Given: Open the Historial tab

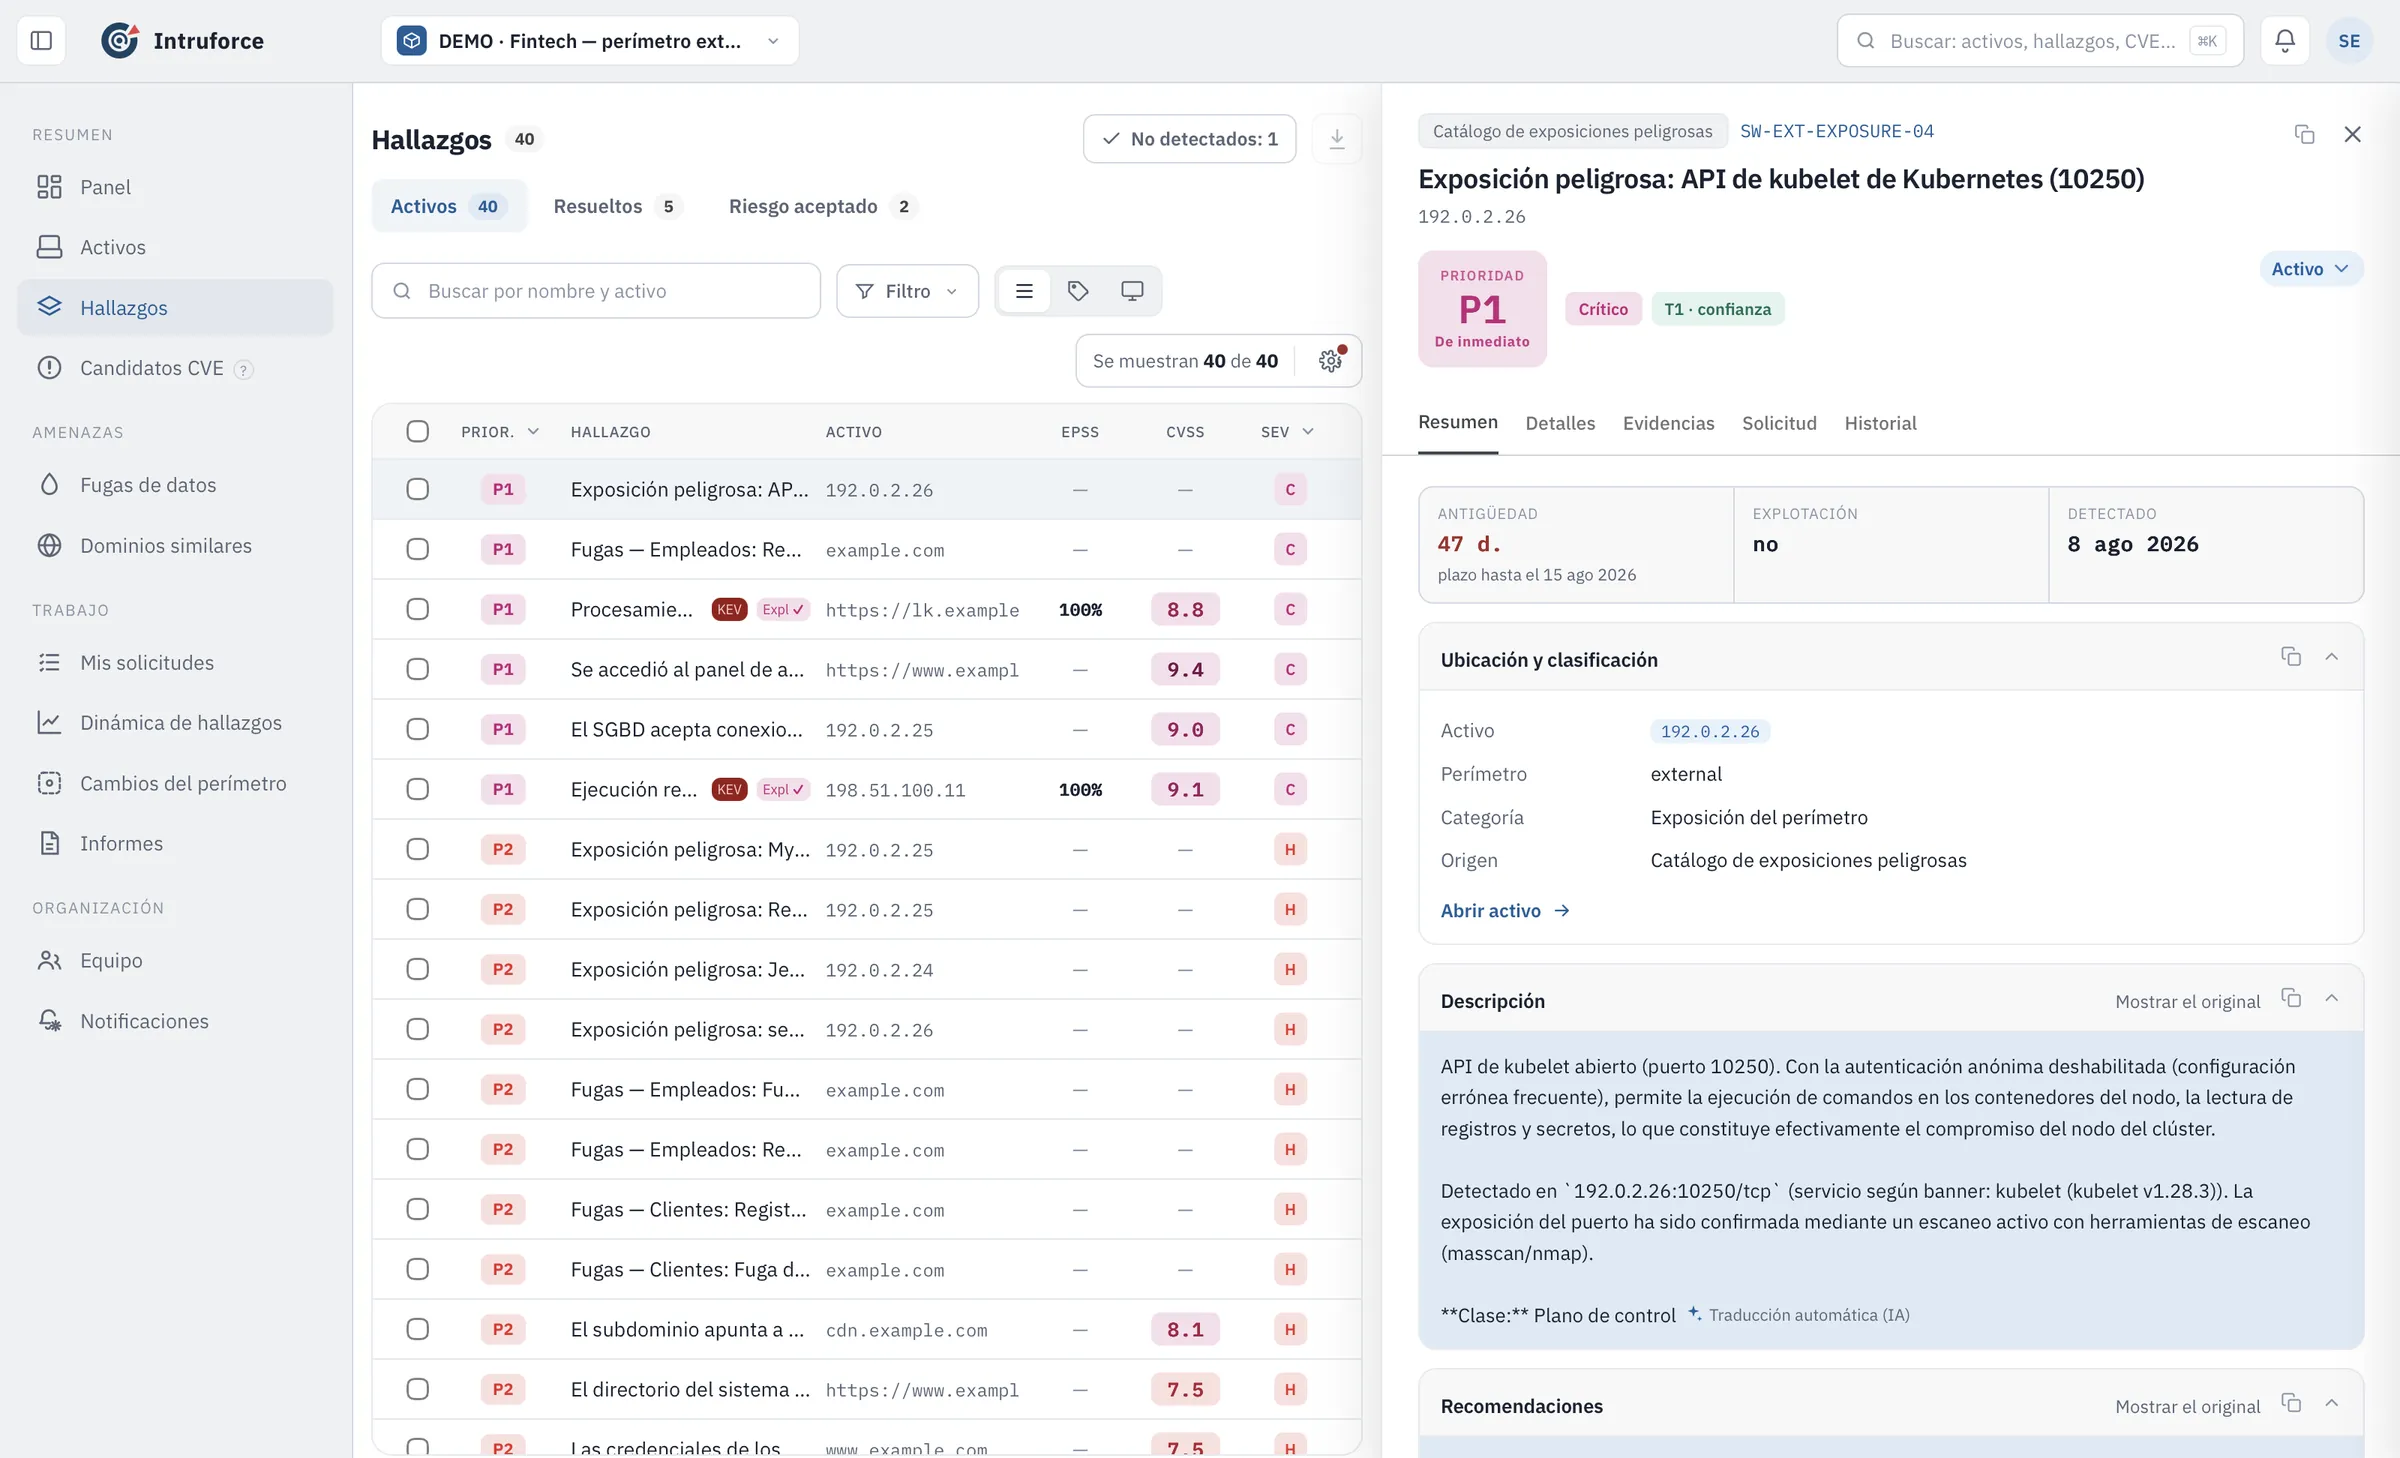Looking at the screenshot, I should coord(1880,423).
